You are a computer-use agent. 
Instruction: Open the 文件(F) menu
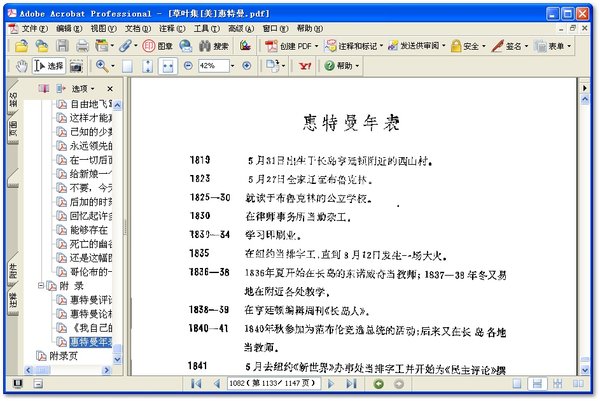(x=34, y=29)
